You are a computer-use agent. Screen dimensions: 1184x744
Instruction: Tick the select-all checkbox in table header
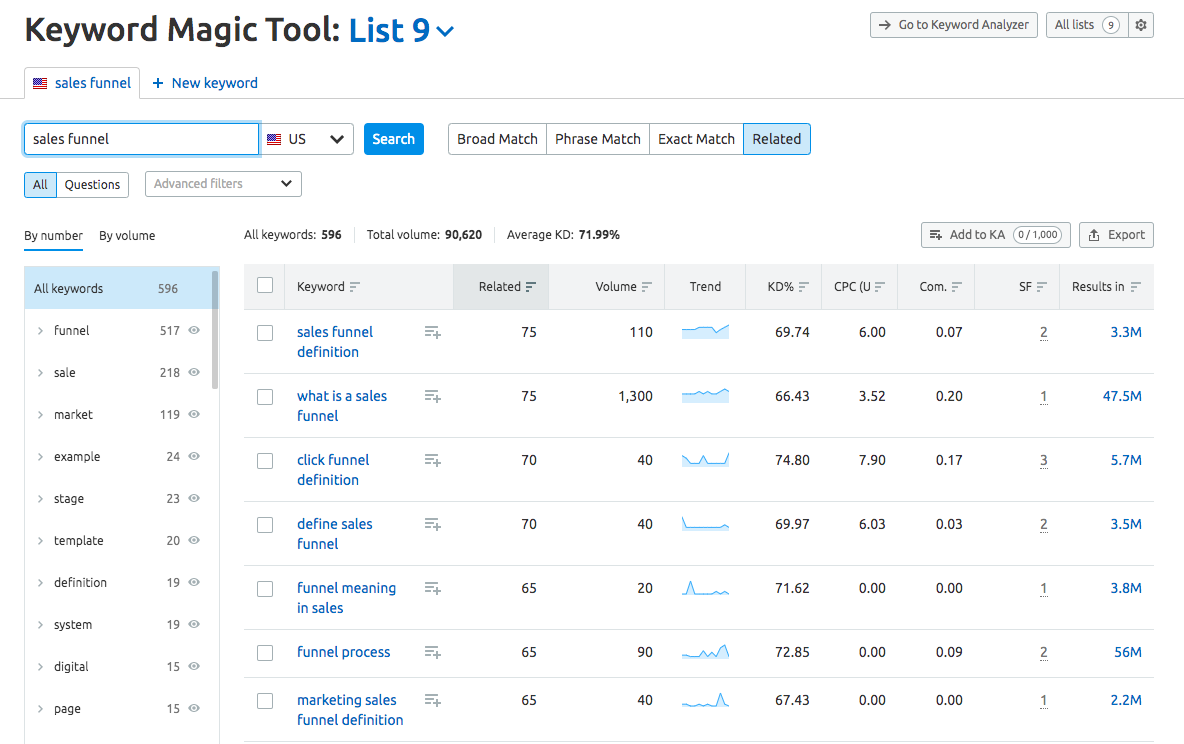coord(265,286)
